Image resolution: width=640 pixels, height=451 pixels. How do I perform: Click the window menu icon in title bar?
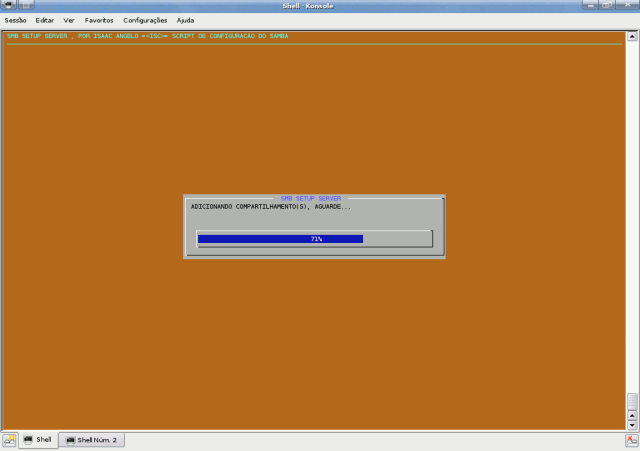(x=8, y=6)
